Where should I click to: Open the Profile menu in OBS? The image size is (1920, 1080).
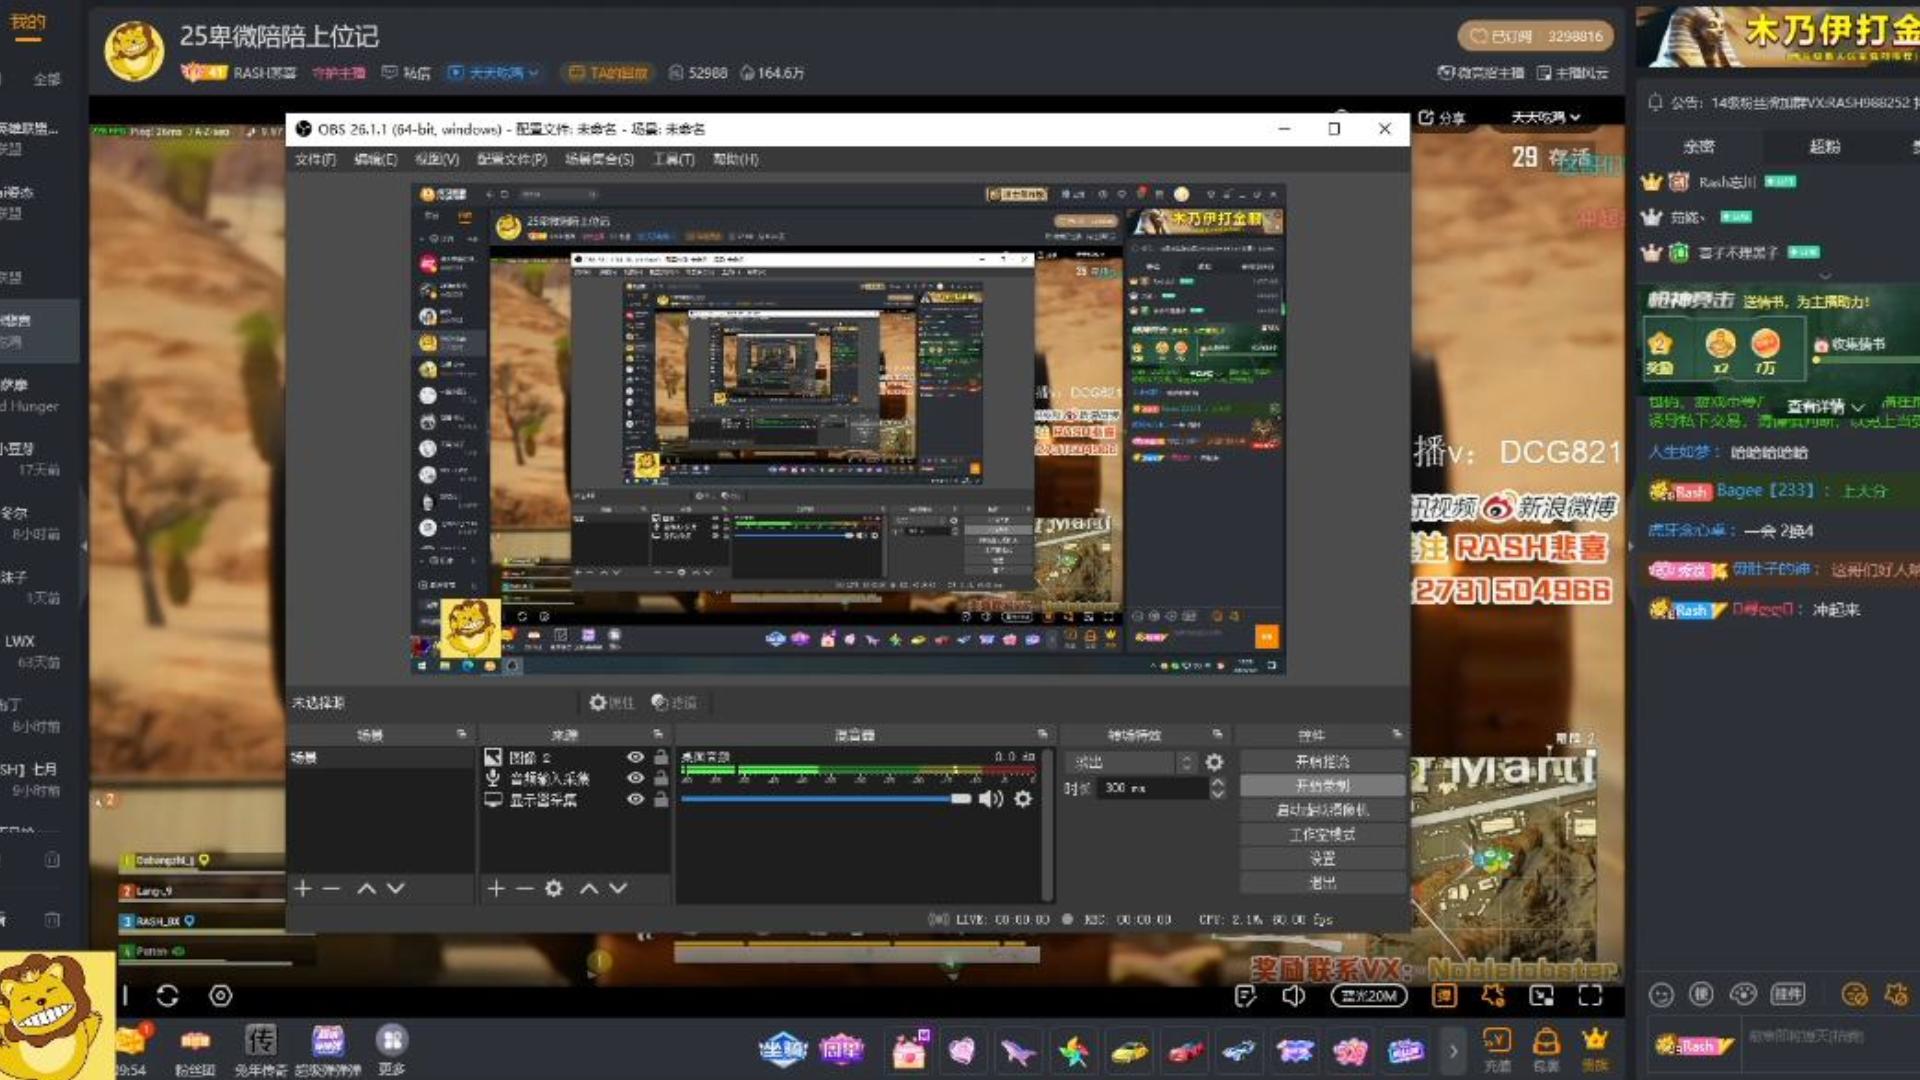click(x=512, y=160)
